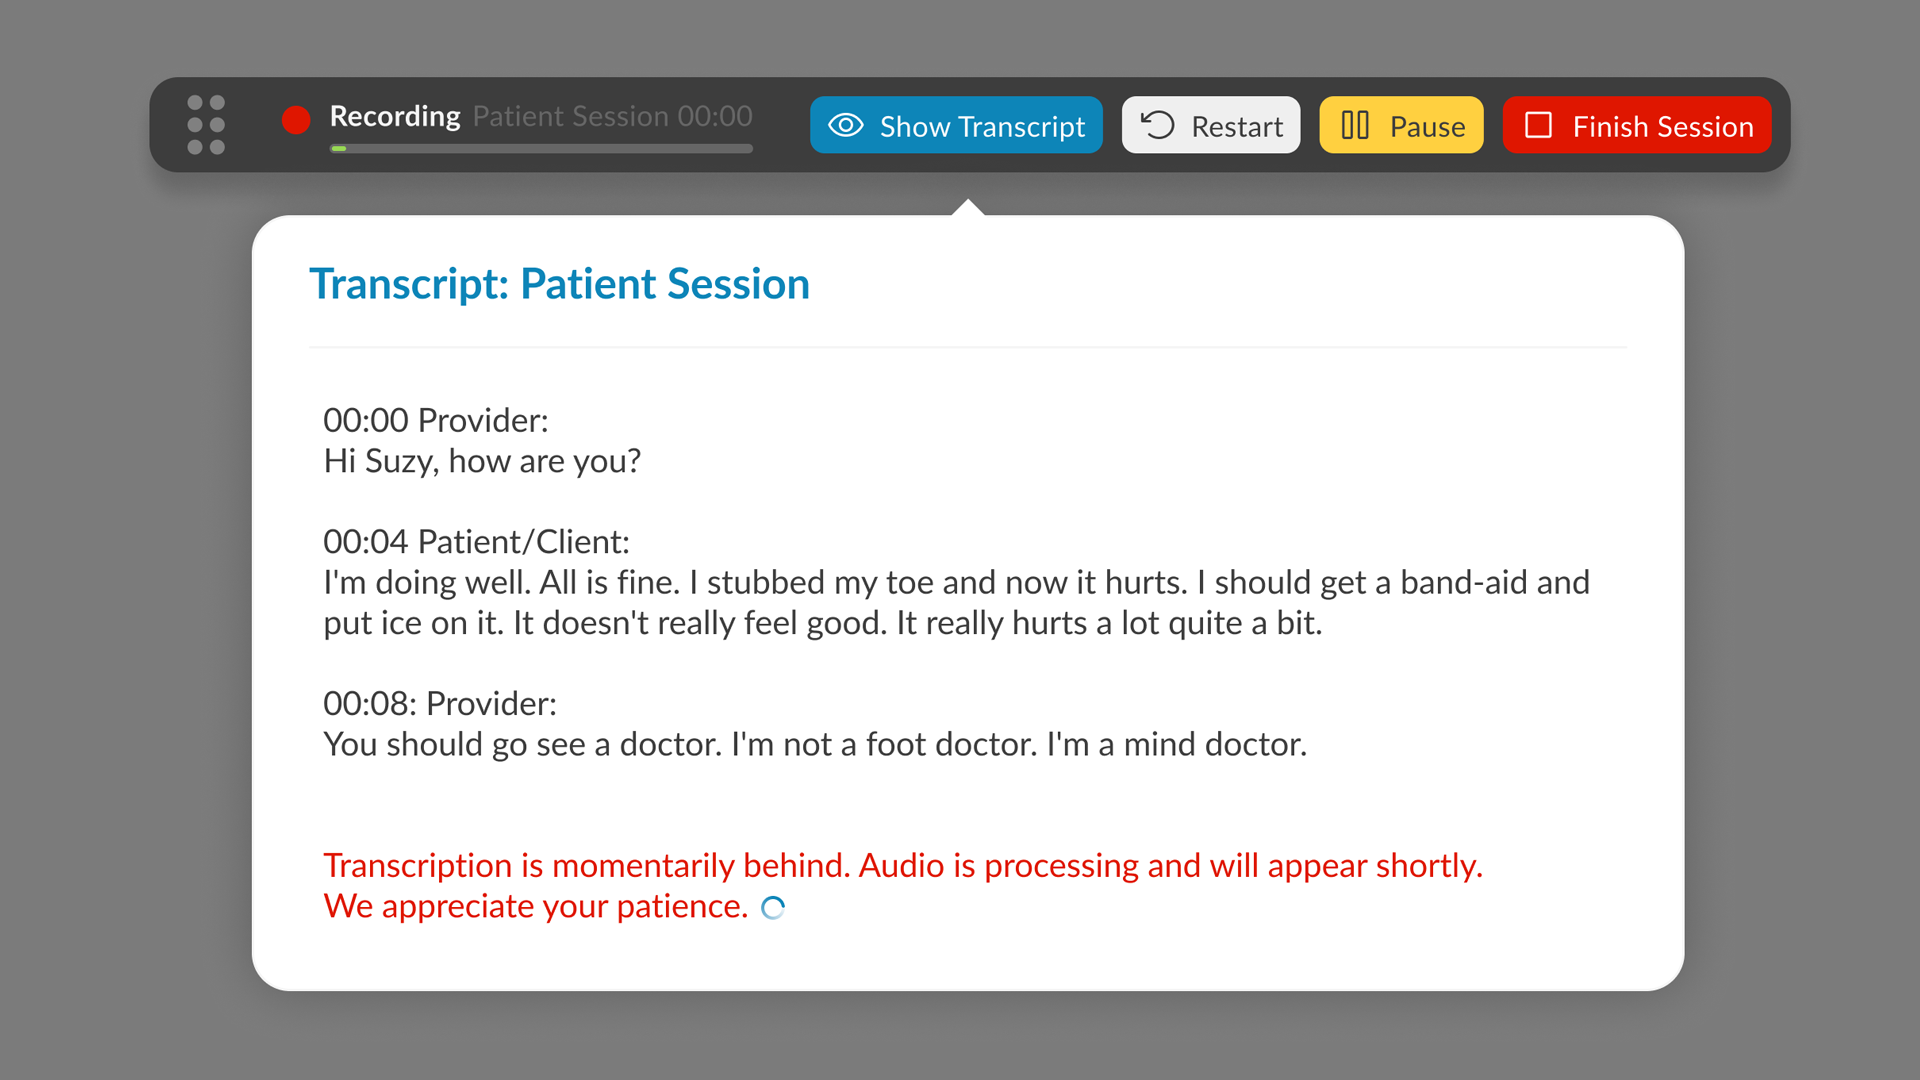
Task: Click the "00:00 Provider:" timestamp line
Action: [436, 420]
